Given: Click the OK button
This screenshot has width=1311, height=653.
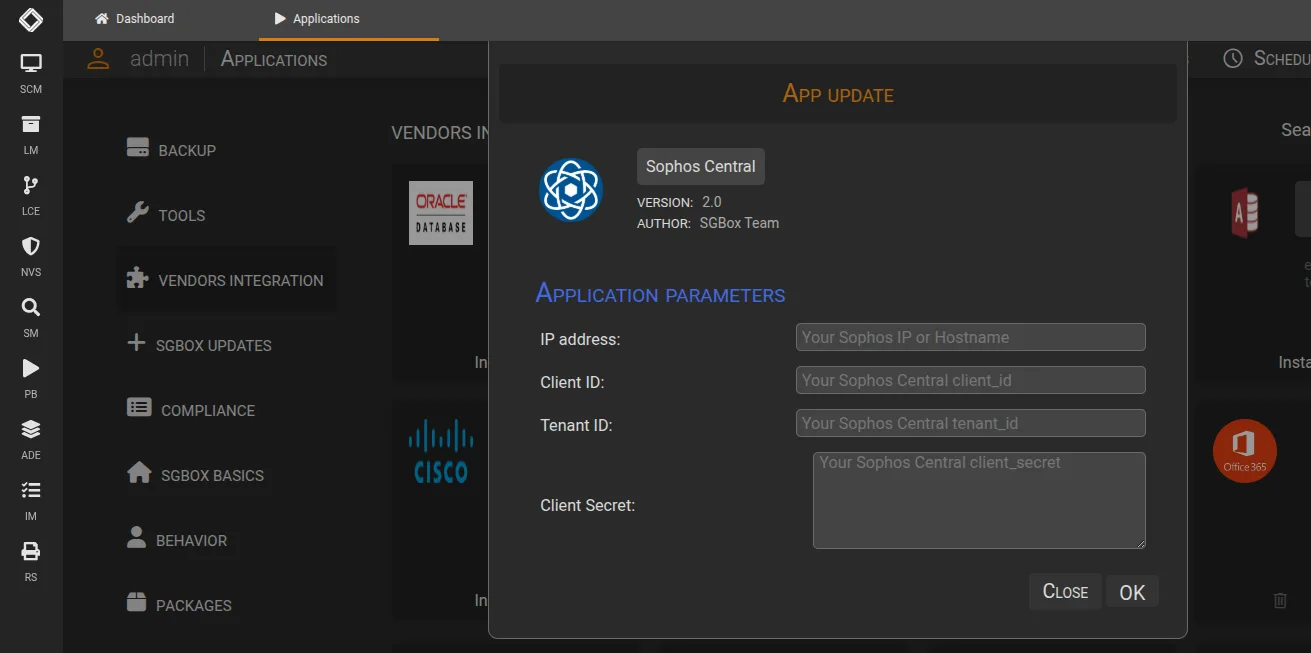Looking at the screenshot, I should pos(1132,591).
